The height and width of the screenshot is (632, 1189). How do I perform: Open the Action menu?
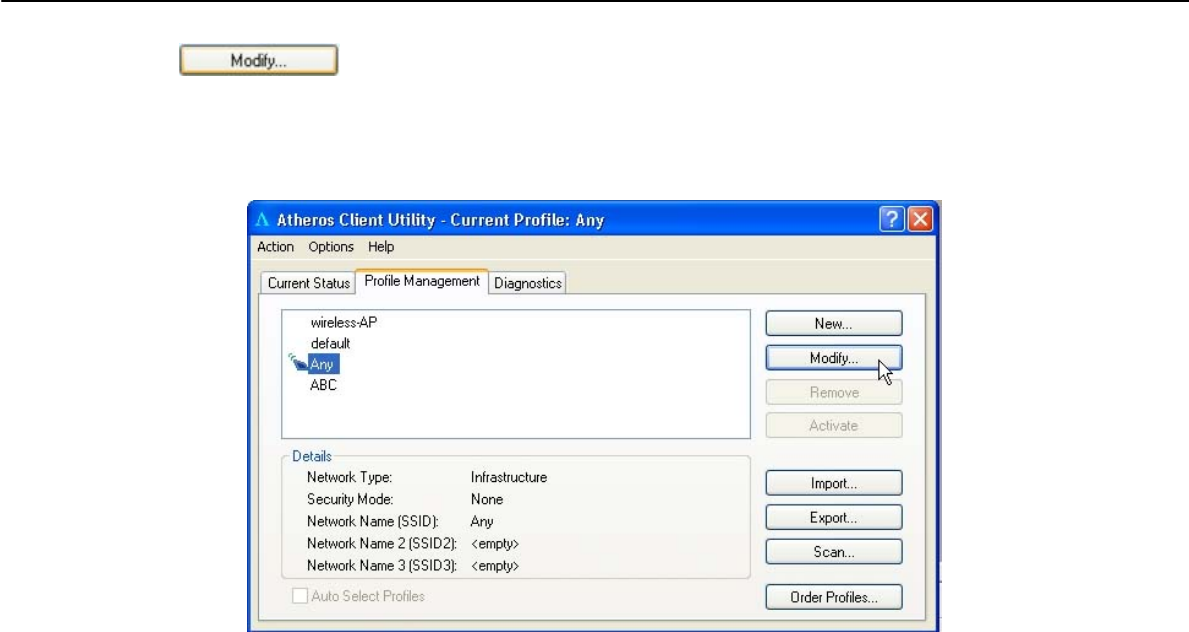tap(275, 247)
